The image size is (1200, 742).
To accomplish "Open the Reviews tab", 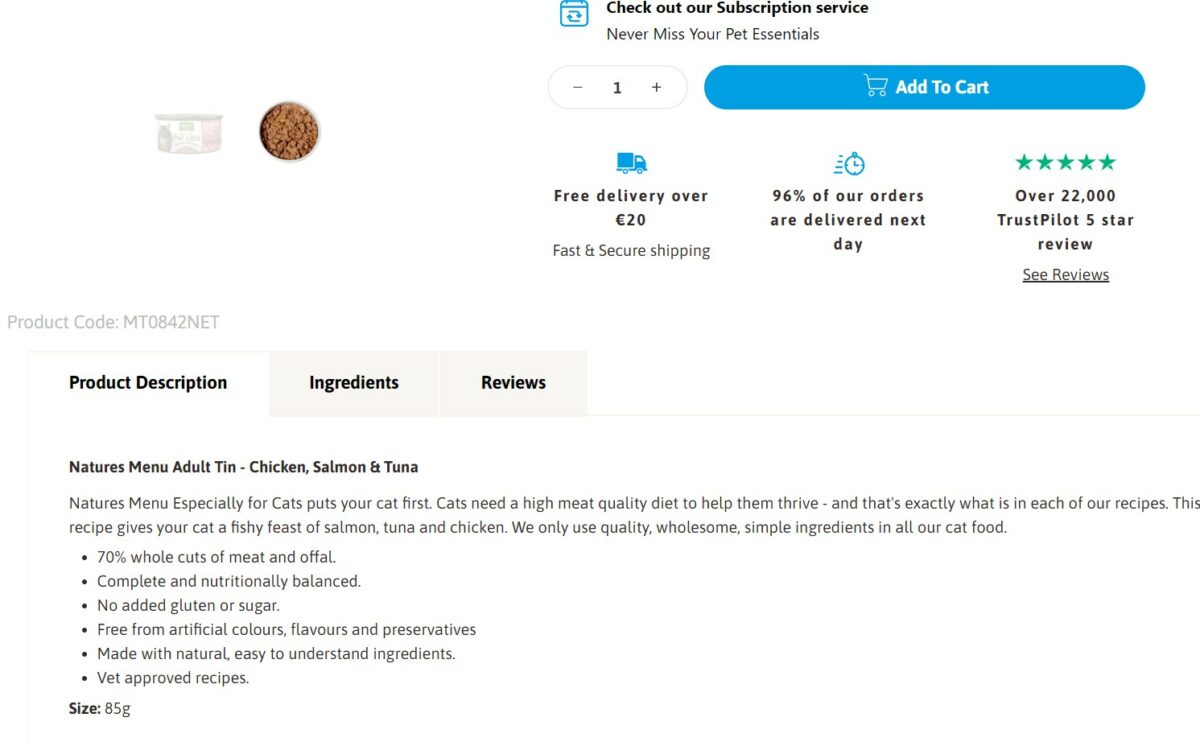I will 513,383.
